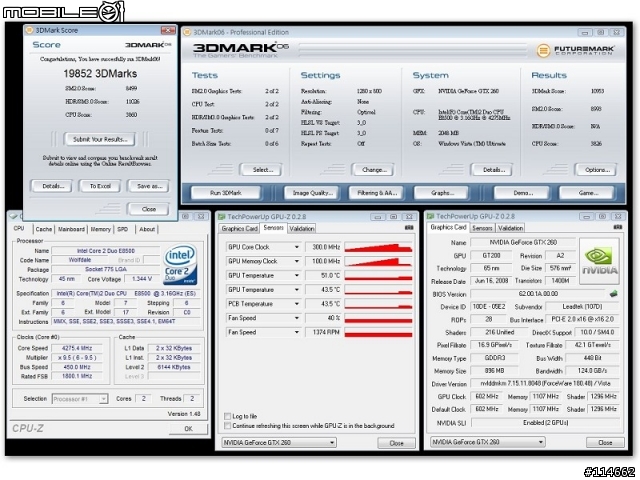Screen dimensions: 640x480
Task: Close the 3DMark Score window with red X
Action: [x=168, y=30]
